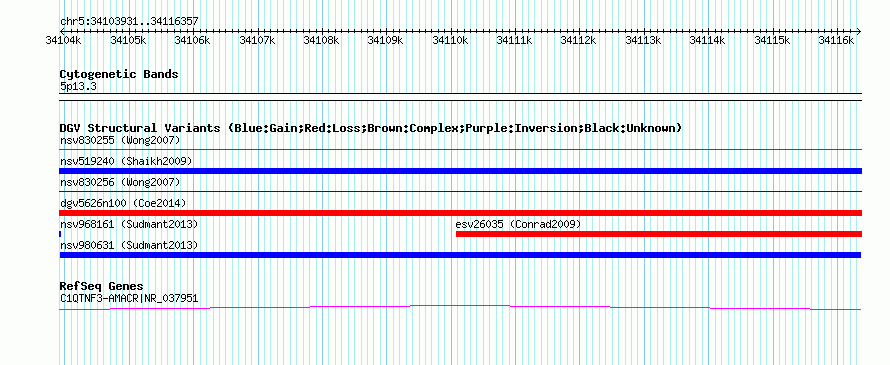Open variant dgv5626n100 (Coe2014) label
The height and width of the screenshot is (365, 890).
pyautogui.click(x=123, y=203)
